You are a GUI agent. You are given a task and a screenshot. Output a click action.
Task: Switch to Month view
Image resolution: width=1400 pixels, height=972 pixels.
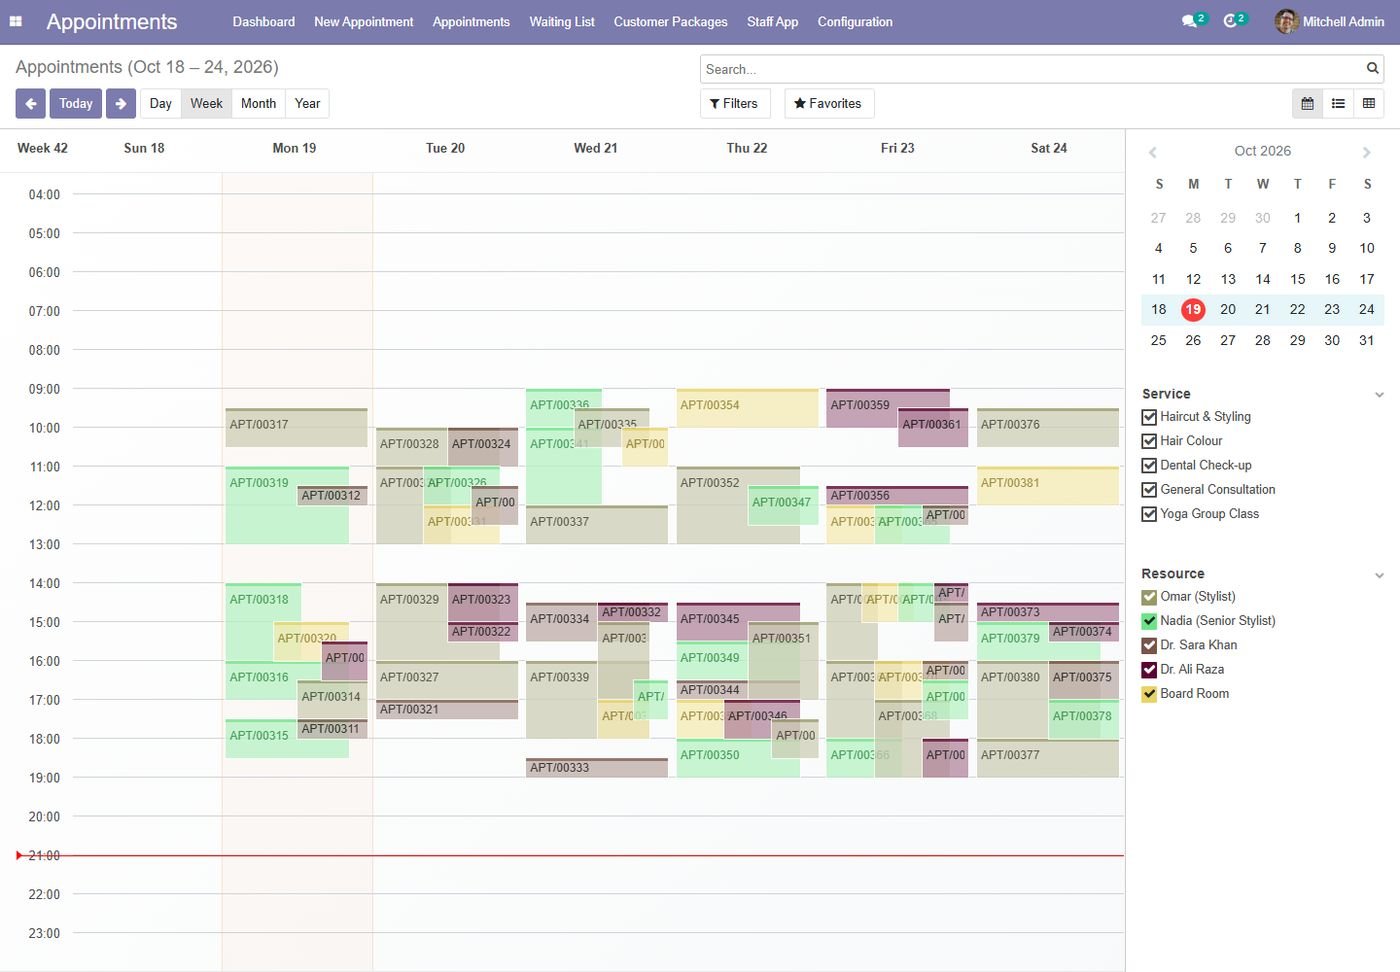259,104
